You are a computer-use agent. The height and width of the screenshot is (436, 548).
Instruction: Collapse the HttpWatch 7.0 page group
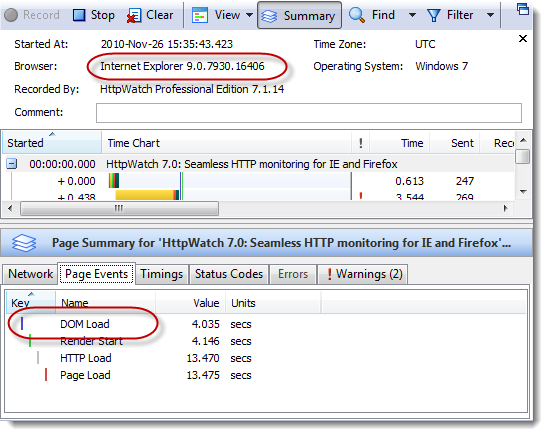(x=12, y=164)
